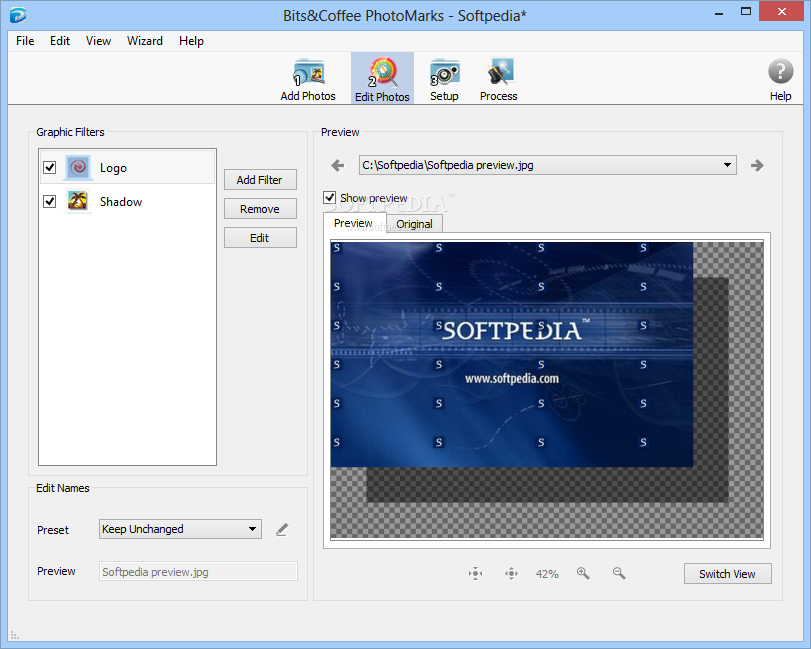This screenshot has height=649, width=811.
Task: Open the Edit menu
Action: (60, 41)
